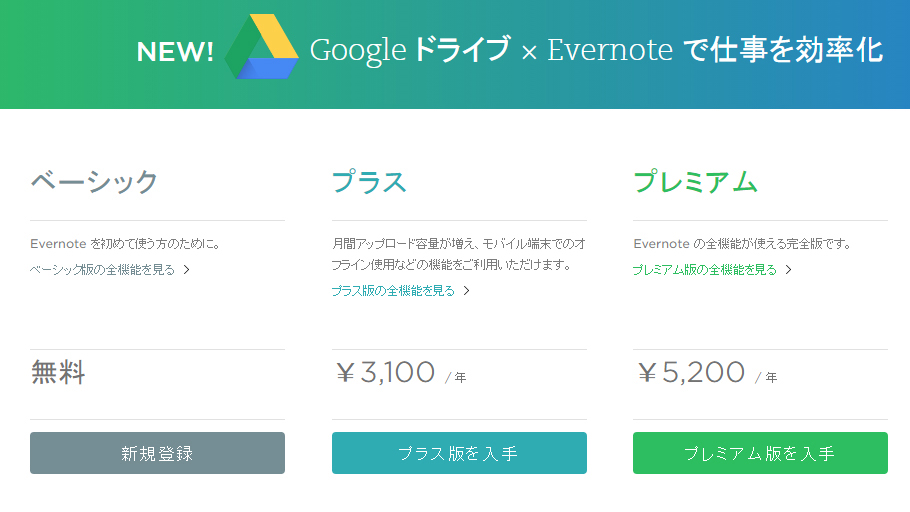Click the chevron beside プラス版の全機能を見る
This screenshot has height=512, width=910.
click(x=467, y=291)
